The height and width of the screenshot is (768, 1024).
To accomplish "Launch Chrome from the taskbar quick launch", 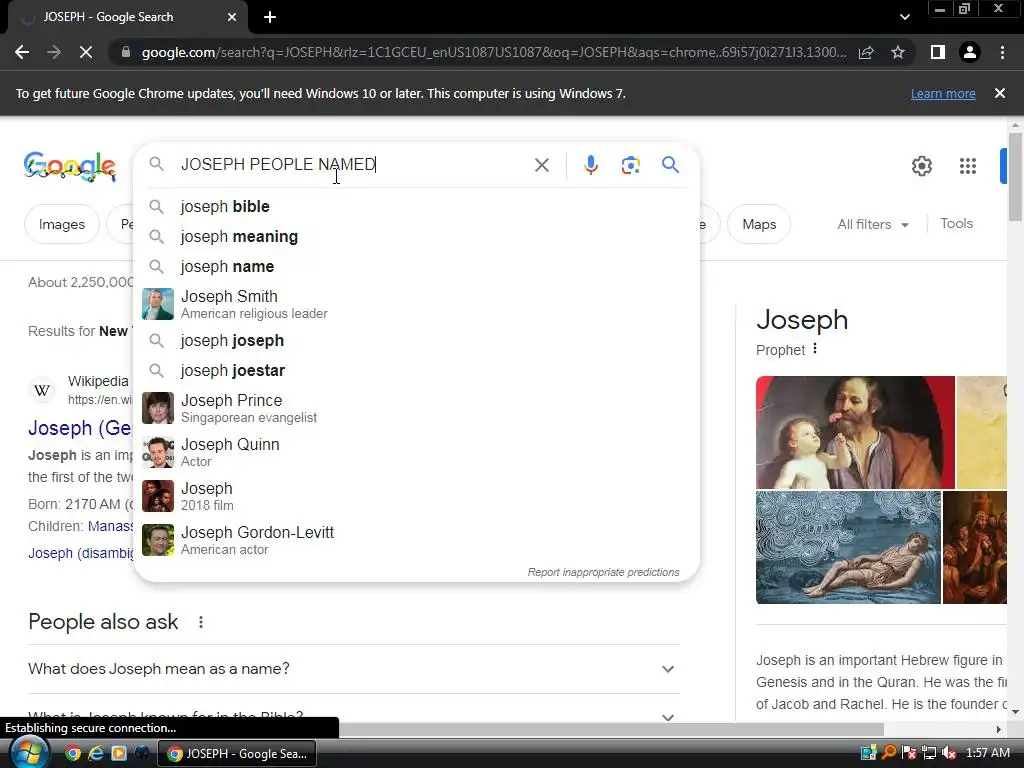I will (73, 753).
